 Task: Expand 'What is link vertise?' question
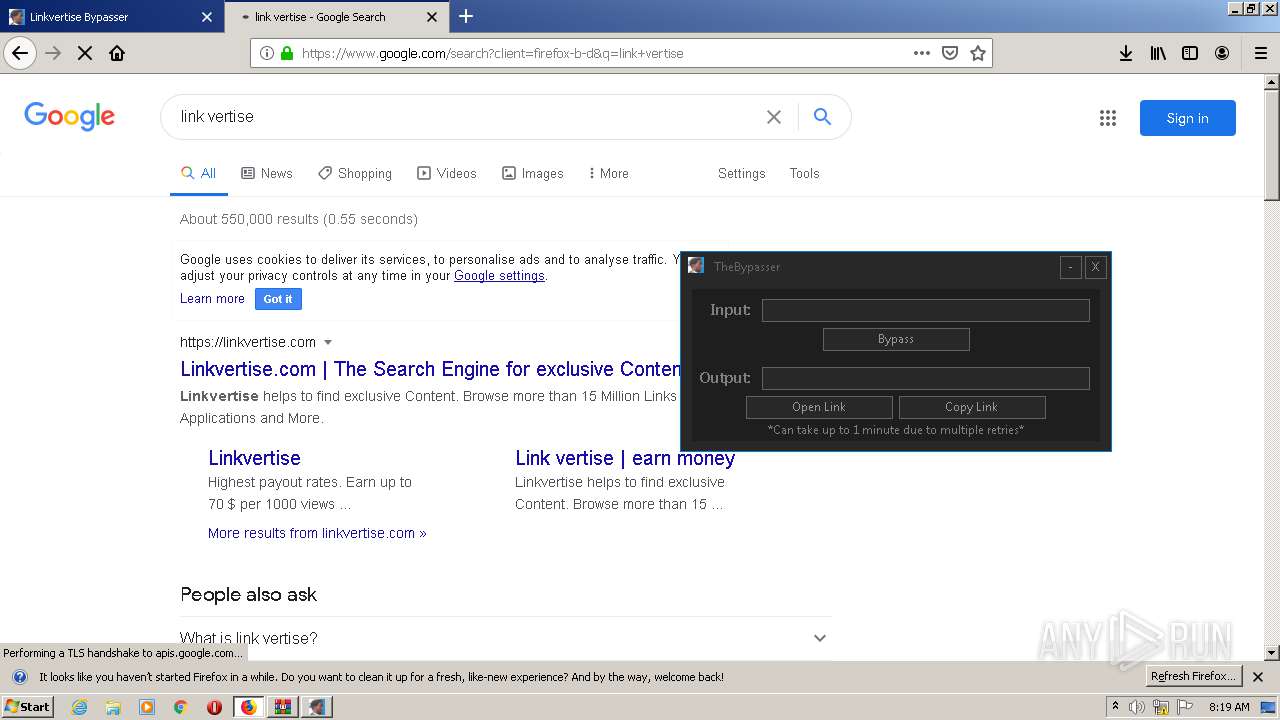[x=505, y=638]
